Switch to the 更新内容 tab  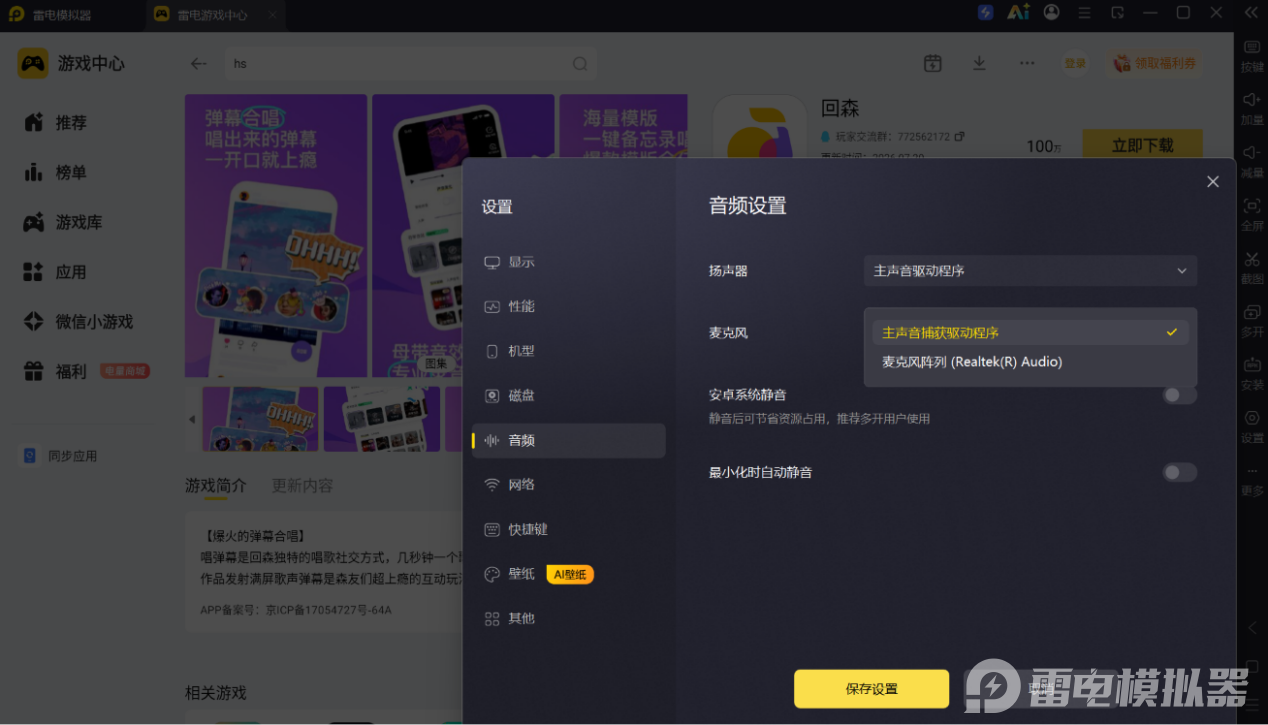(302, 485)
